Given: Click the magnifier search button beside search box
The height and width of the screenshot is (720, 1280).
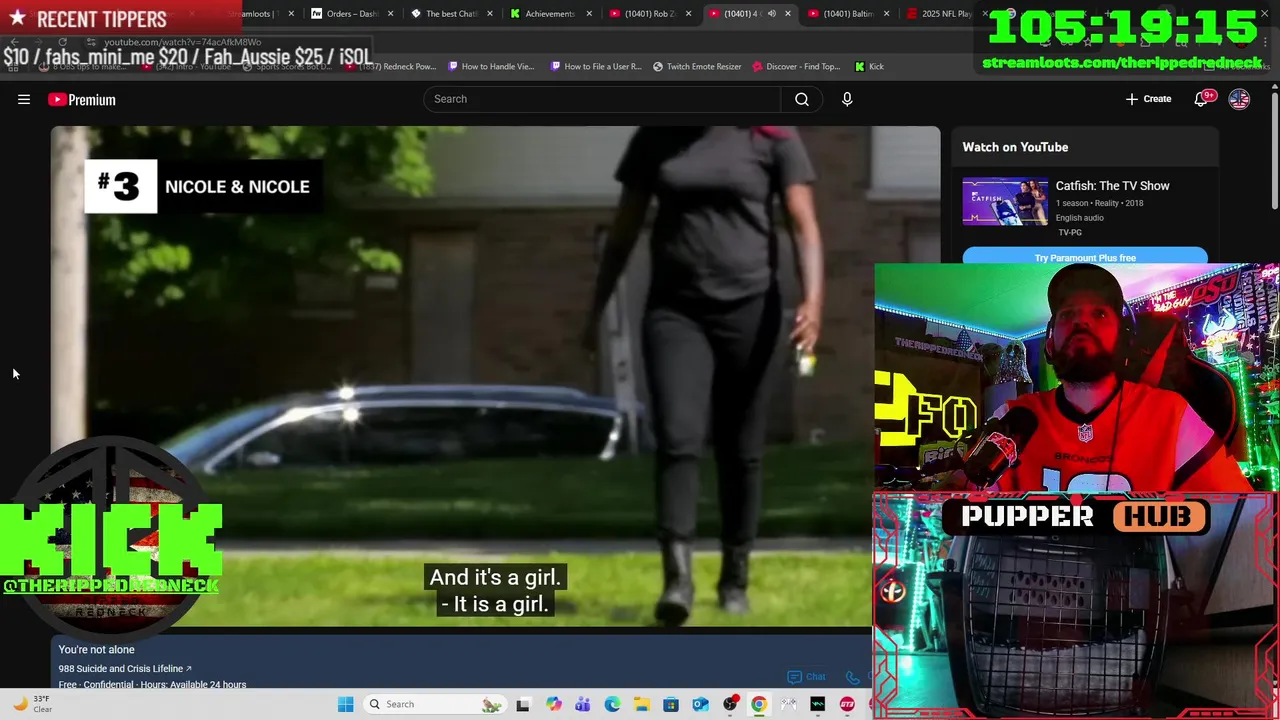Looking at the screenshot, I should tap(801, 99).
